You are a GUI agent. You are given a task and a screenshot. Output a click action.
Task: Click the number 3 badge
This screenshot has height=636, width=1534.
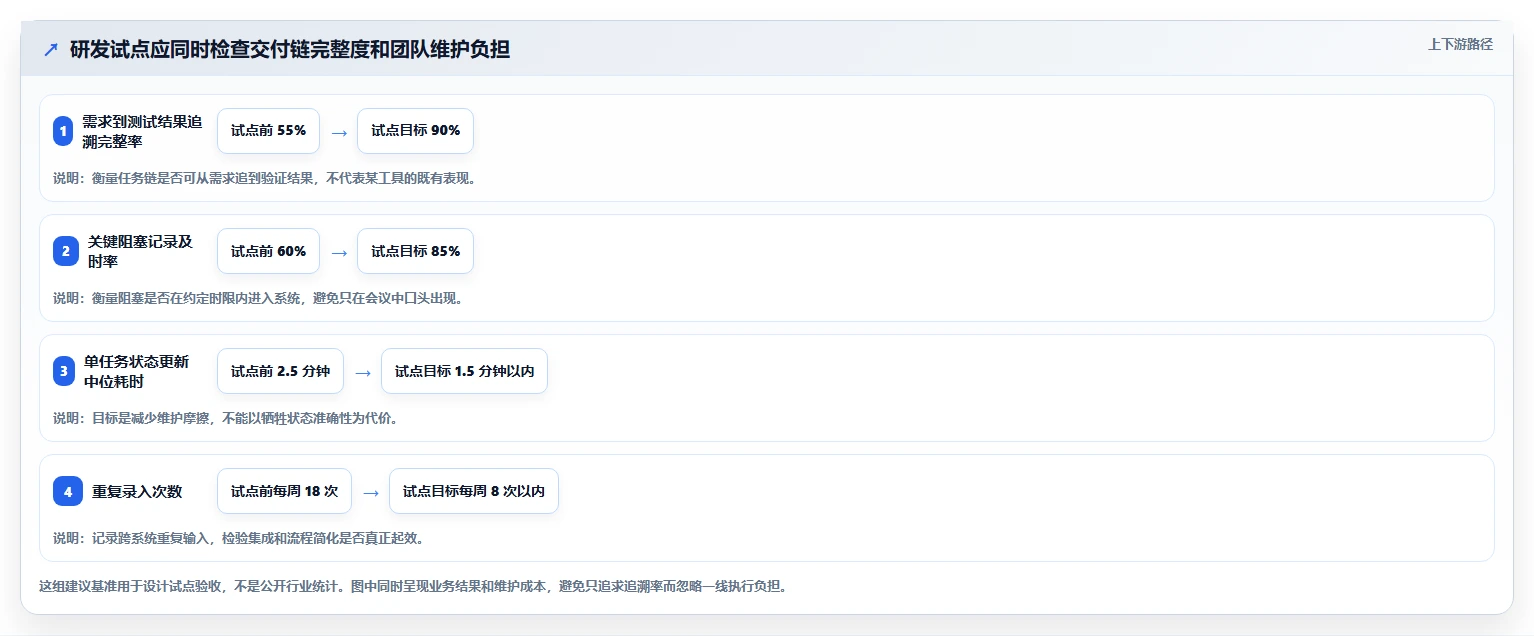(64, 371)
